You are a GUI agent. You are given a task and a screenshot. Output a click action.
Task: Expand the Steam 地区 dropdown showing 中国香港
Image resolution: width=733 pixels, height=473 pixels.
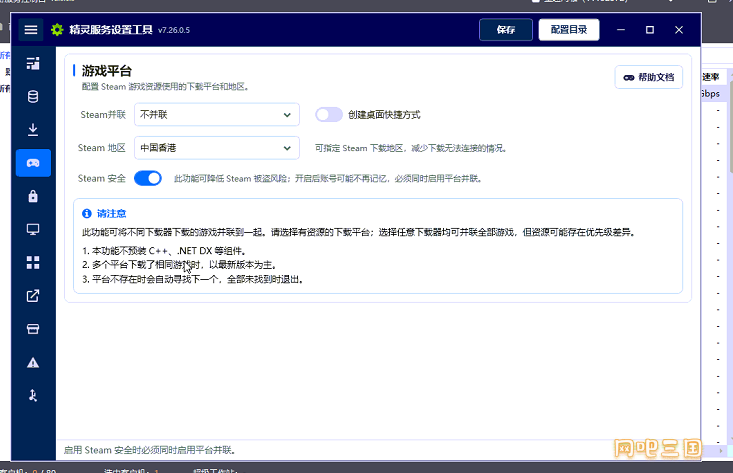(217, 148)
